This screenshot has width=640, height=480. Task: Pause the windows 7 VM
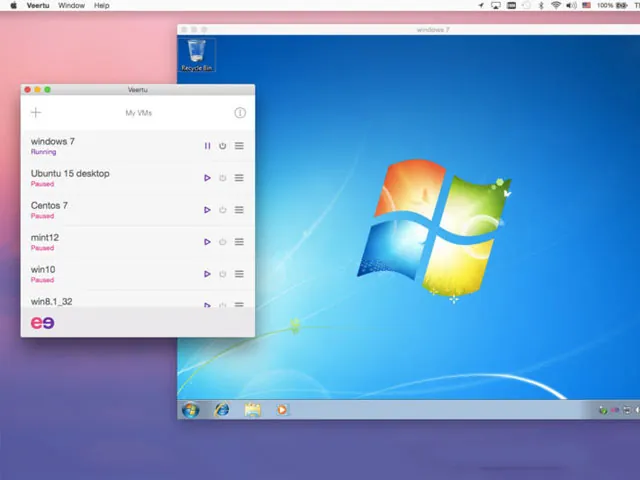point(207,146)
